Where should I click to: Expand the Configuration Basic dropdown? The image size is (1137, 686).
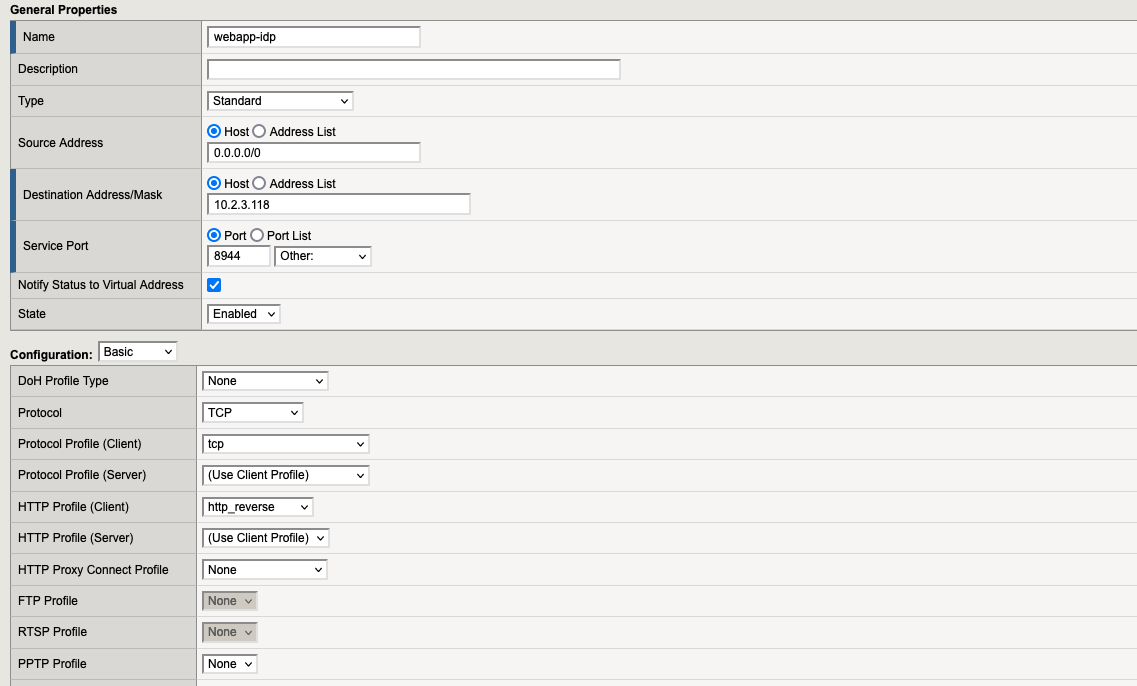click(x=138, y=352)
